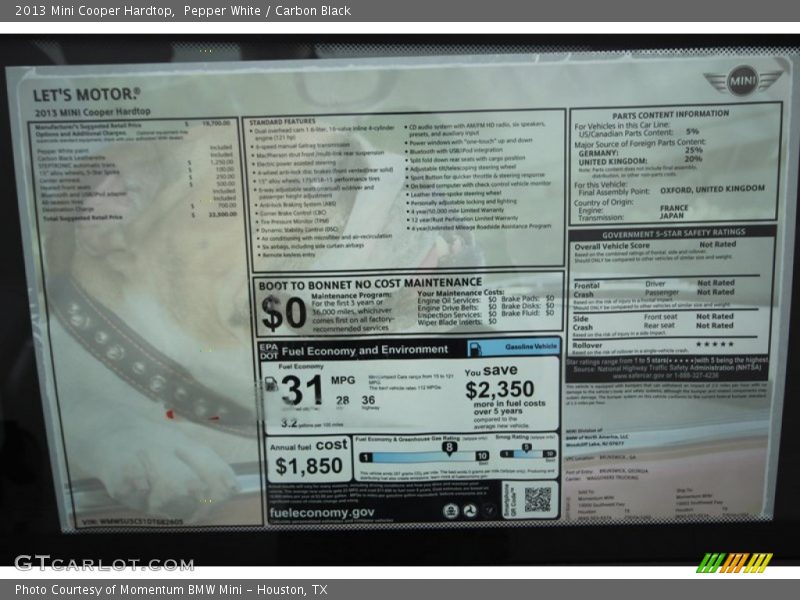Click the VIN number line

(x=133, y=521)
